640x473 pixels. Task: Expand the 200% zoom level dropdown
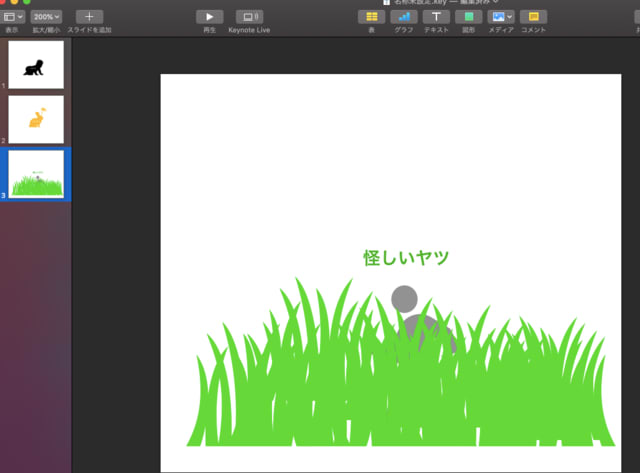pyautogui.click(x=46, y=17)
